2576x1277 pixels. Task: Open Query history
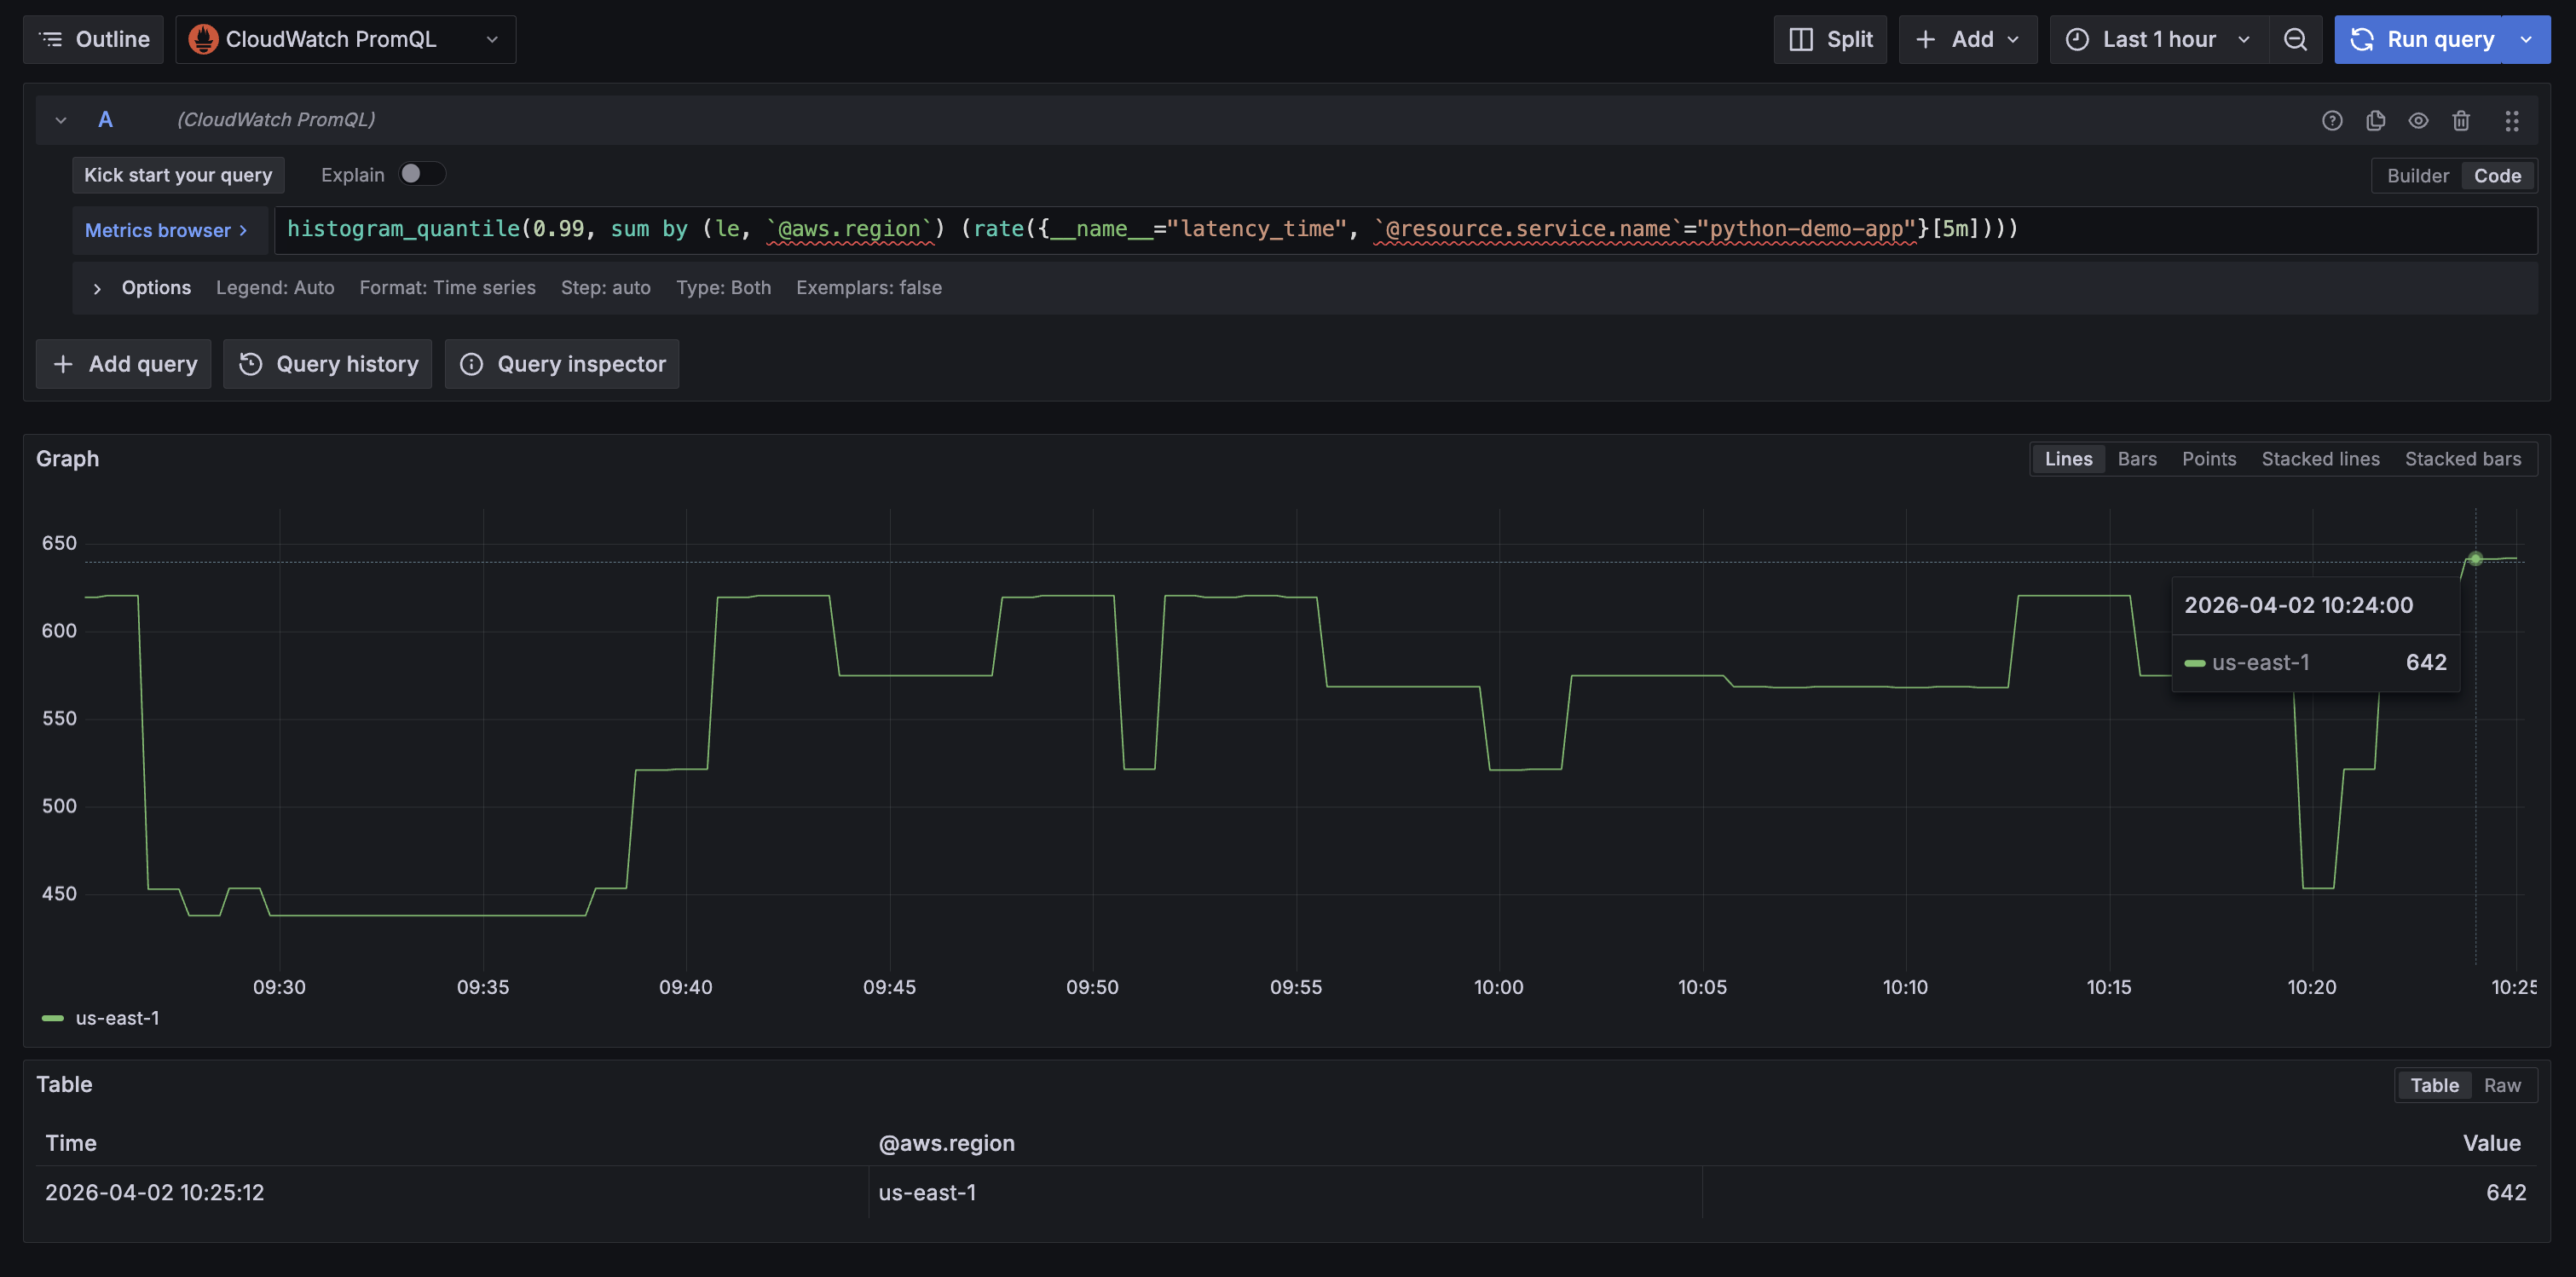click(327, 363)
